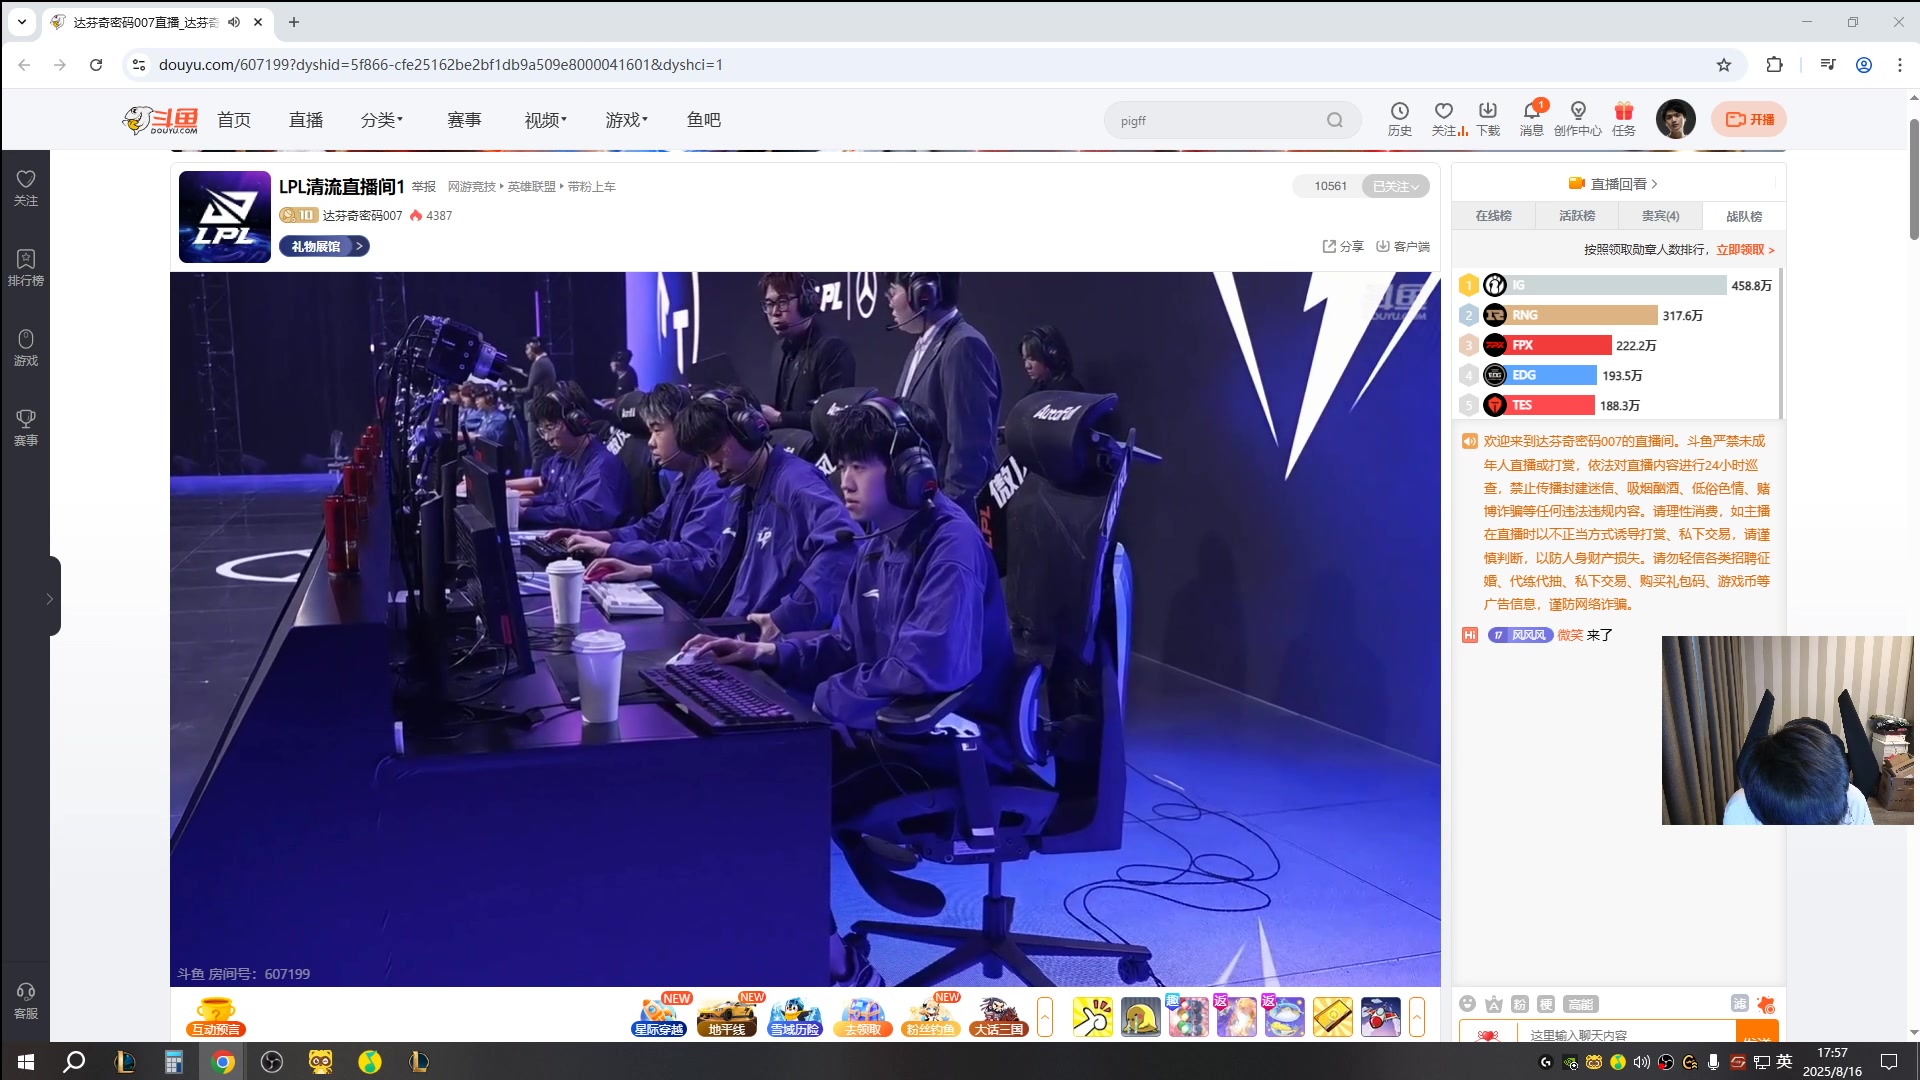Open 排行榜 in the left sidebar
The image size is (1920, 1080).
[26, 267]
